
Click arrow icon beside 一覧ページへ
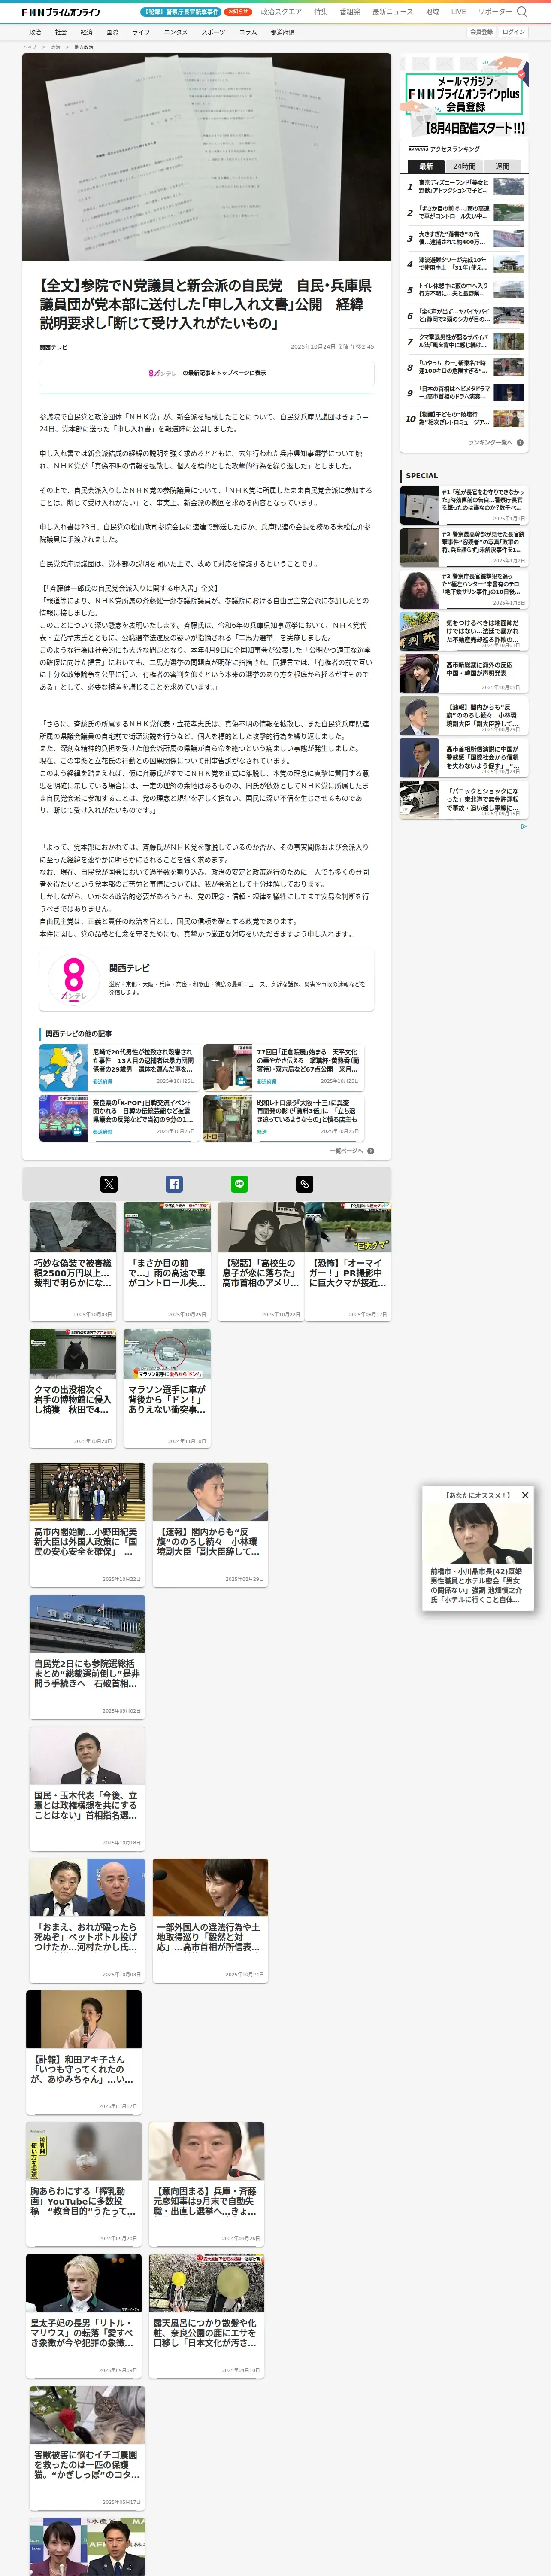tap(371, 1151)
